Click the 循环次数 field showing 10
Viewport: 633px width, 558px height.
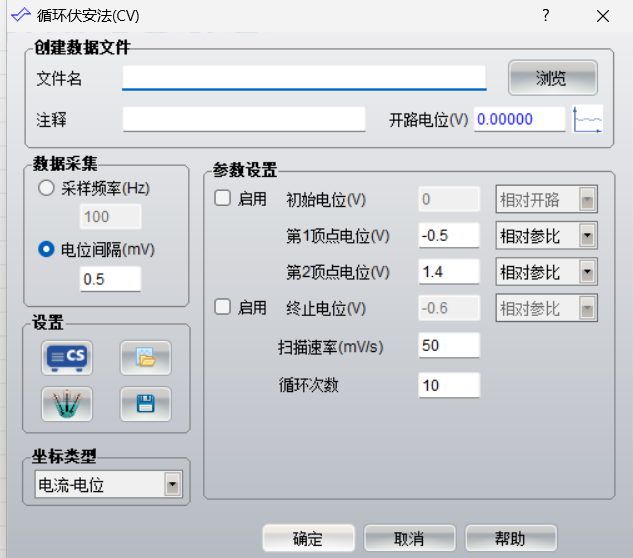pos(449,385)
